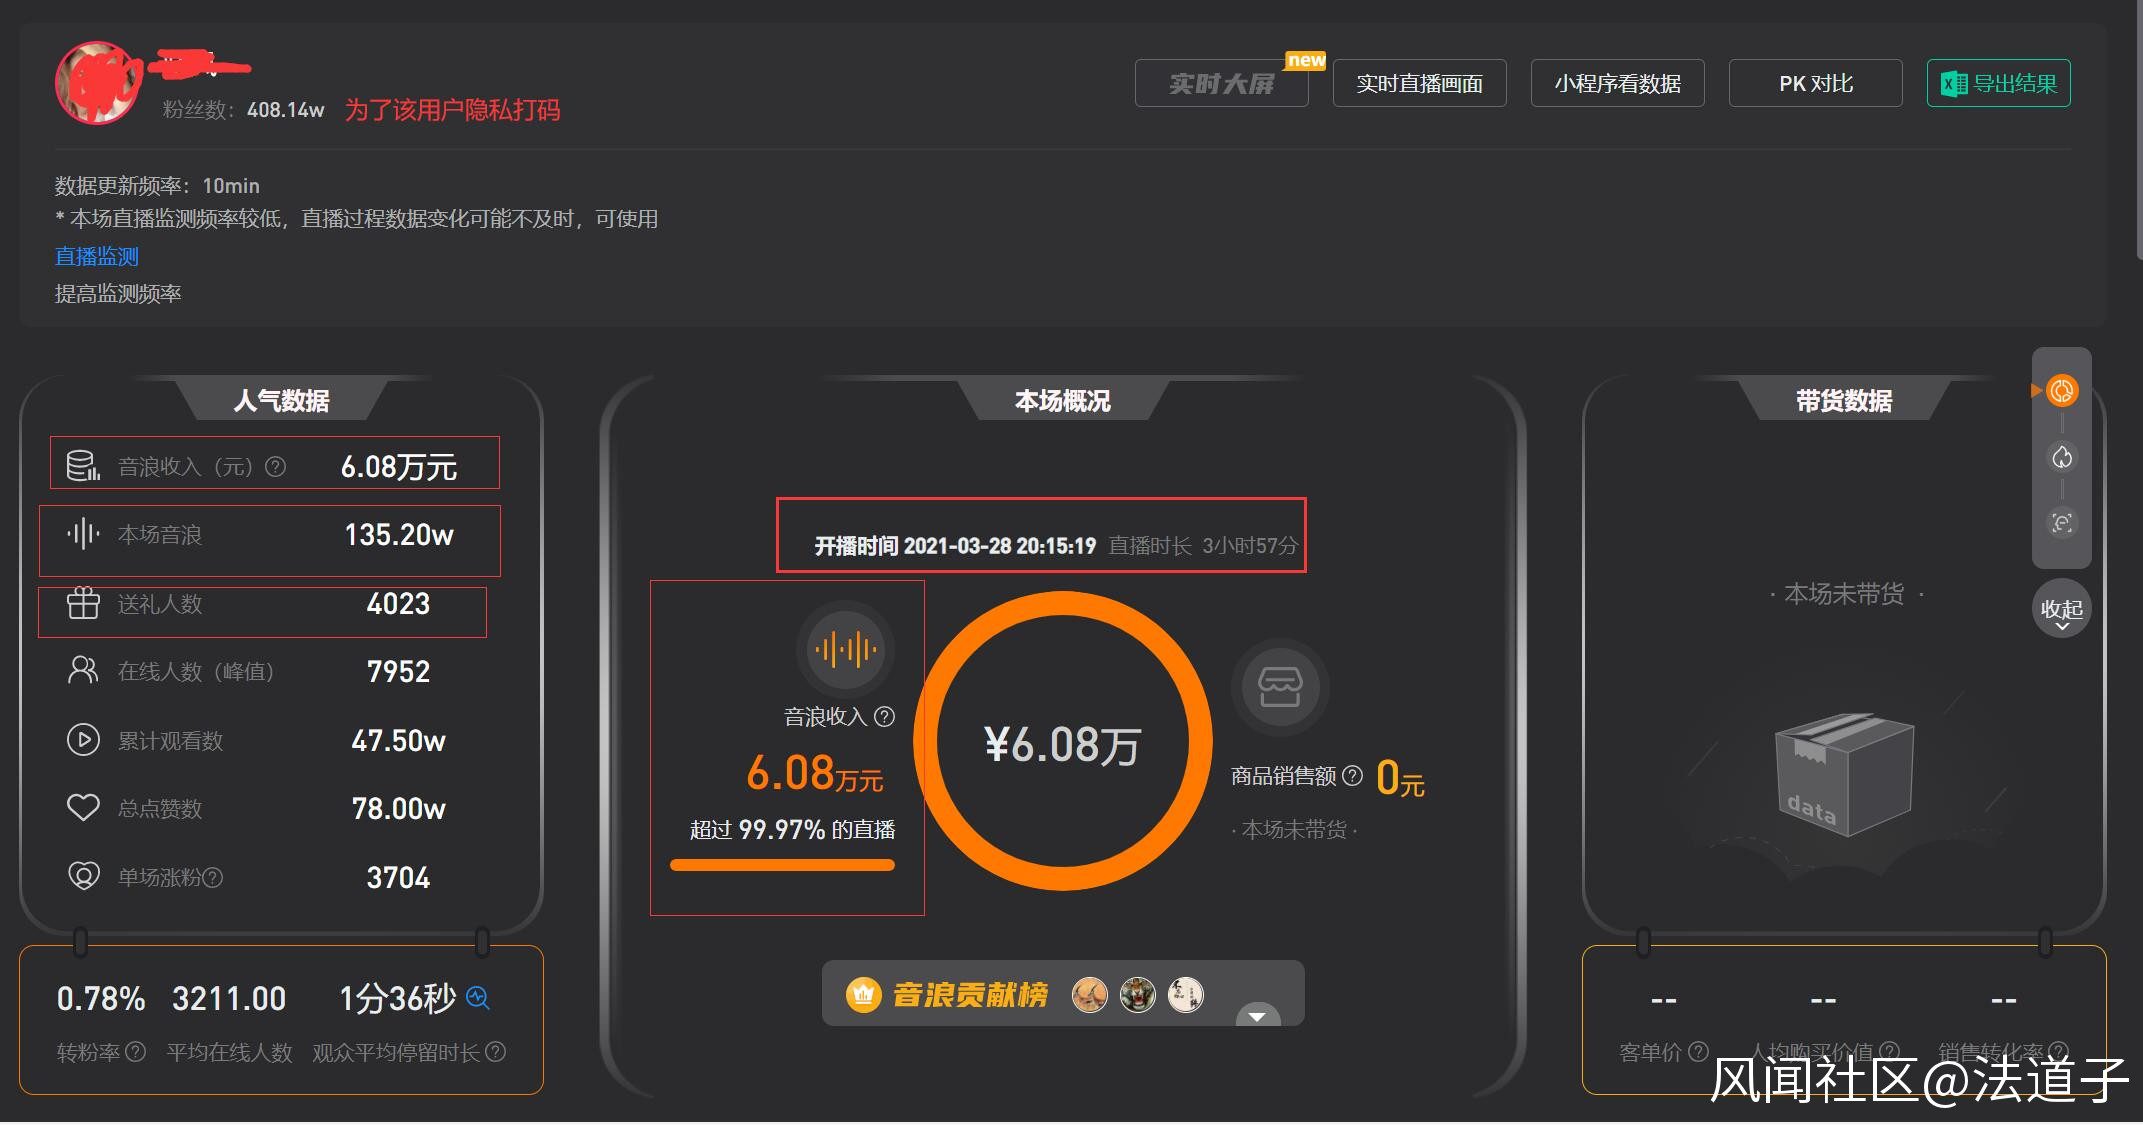This screenshot has width=2143, height=1125.
Task: Click help icon beside 音浪收入 (元)
Action: point(275,467)
